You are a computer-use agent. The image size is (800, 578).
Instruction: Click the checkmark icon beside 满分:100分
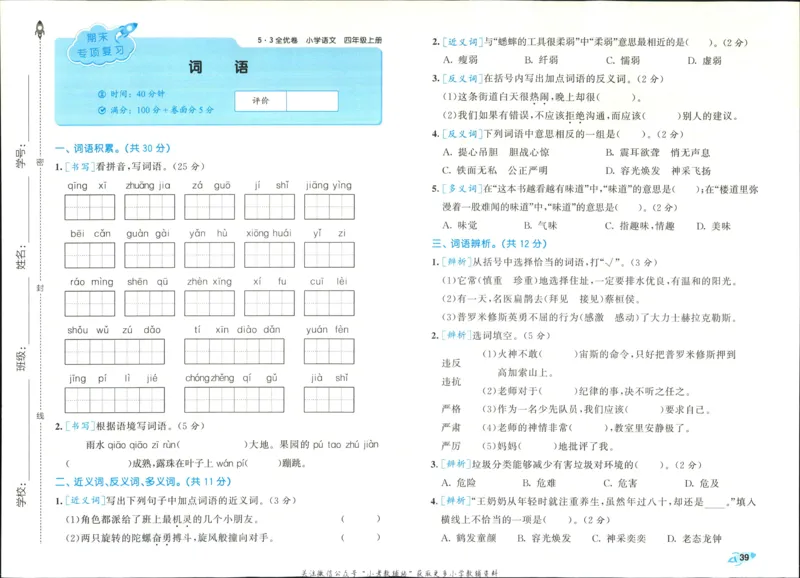102,110
